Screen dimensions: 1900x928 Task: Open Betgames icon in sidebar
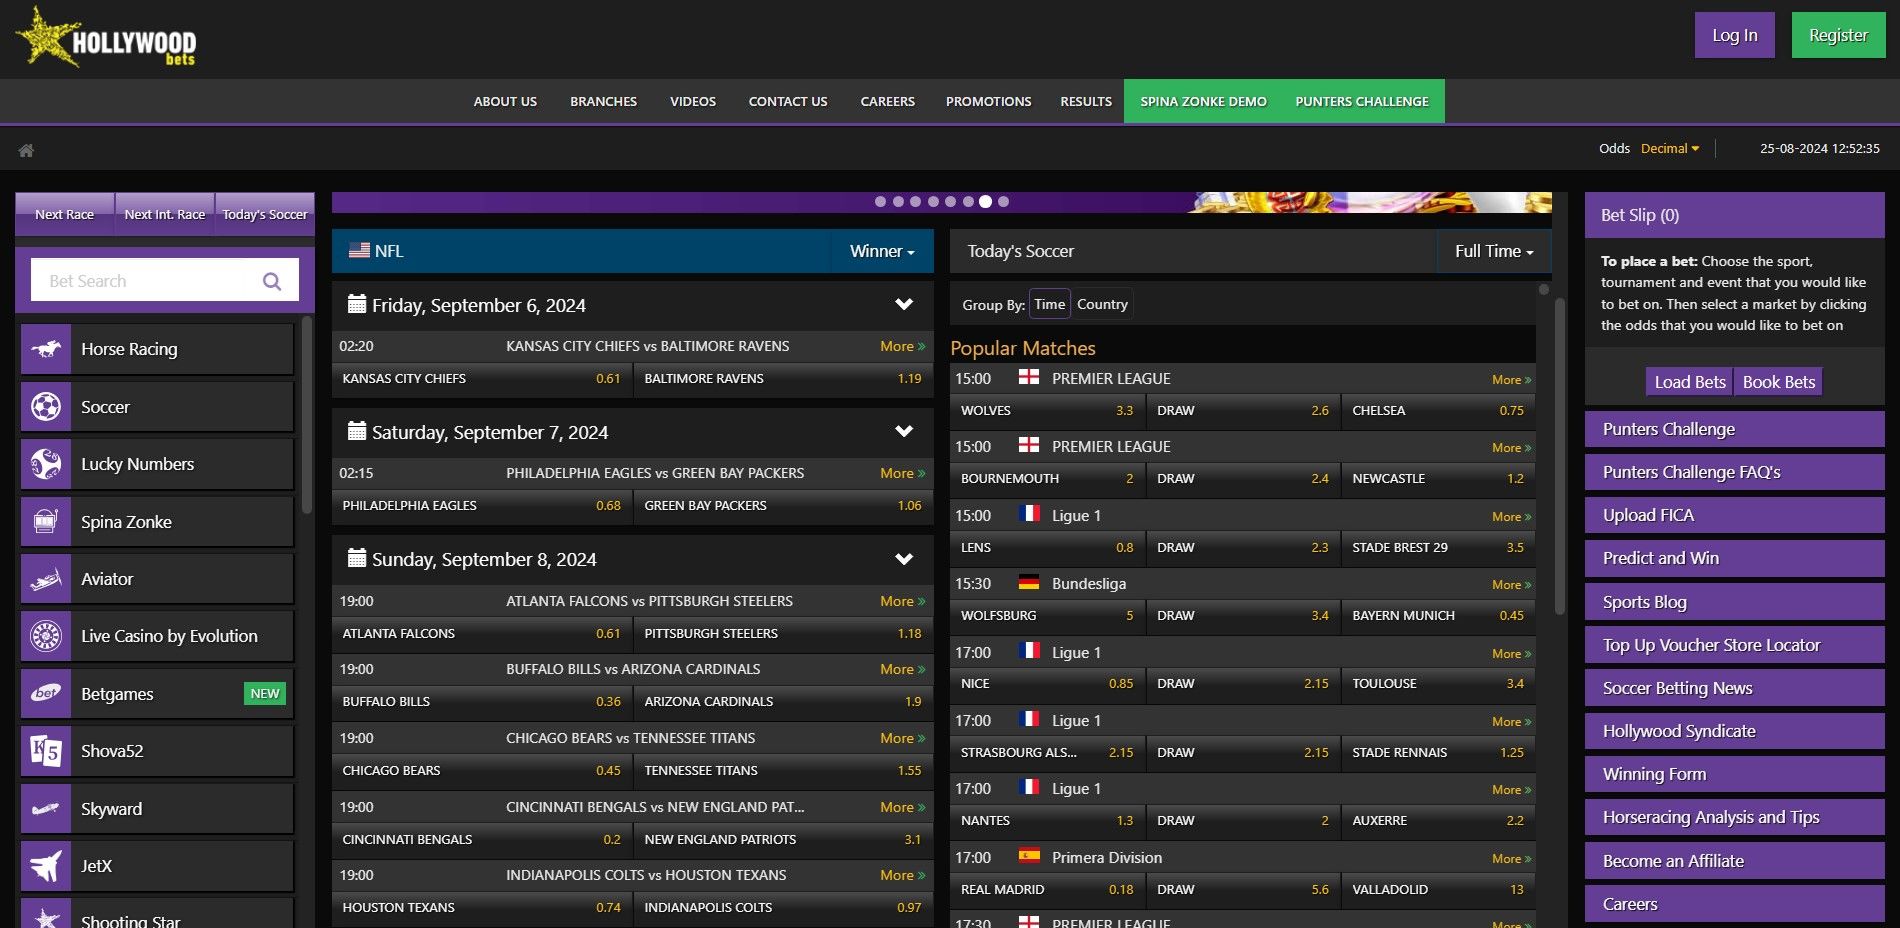(46, 694)
